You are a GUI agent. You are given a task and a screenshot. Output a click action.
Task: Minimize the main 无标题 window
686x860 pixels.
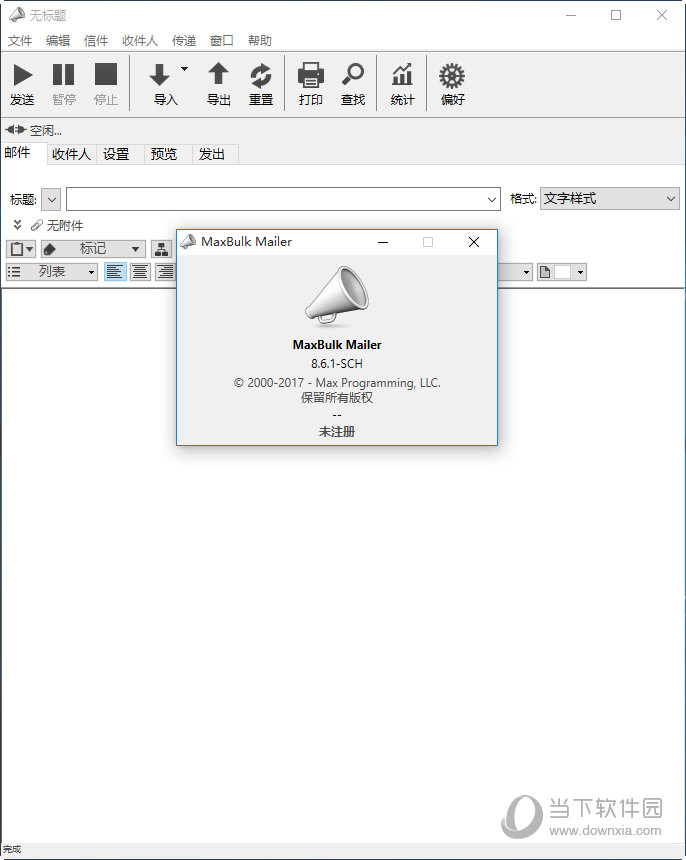coord(571,15)
